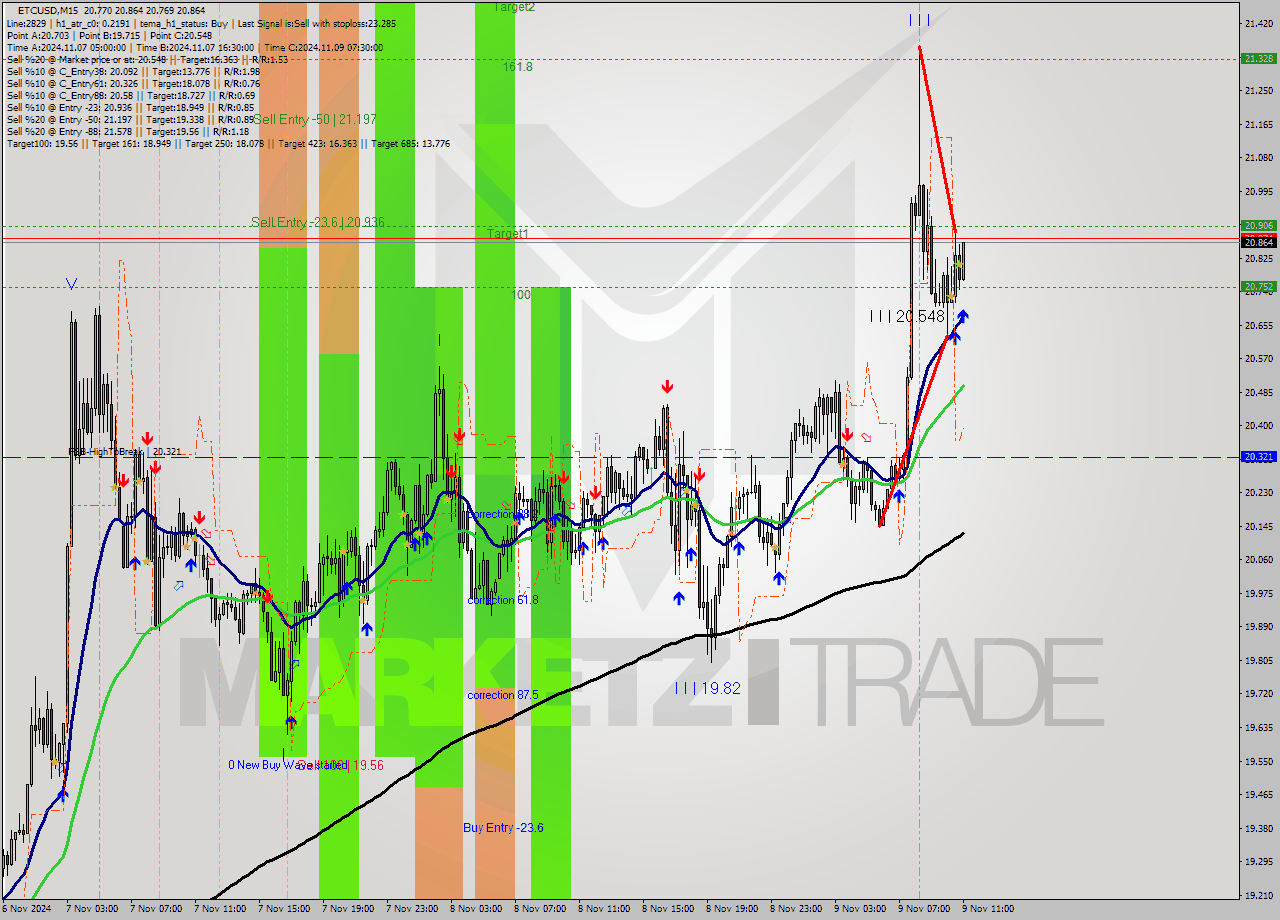
Task: Click the 'Point A:20.703' info line
Action: point(109,35)
